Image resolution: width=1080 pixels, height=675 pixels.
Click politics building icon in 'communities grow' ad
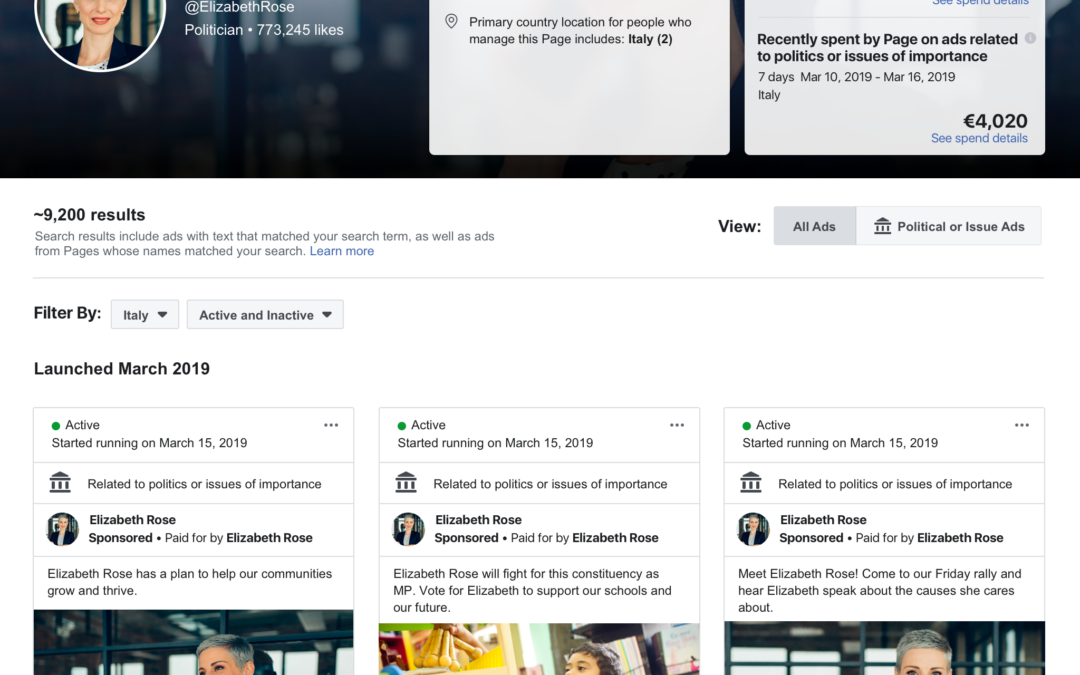click(x=60, y=482)
